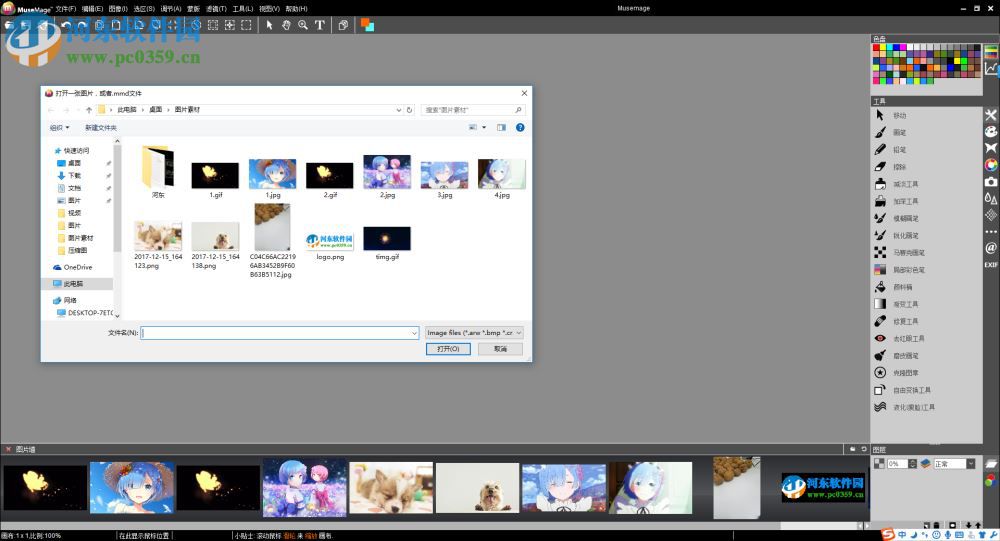Click the hand pan tool in the top toolbar

pos(286,25)
